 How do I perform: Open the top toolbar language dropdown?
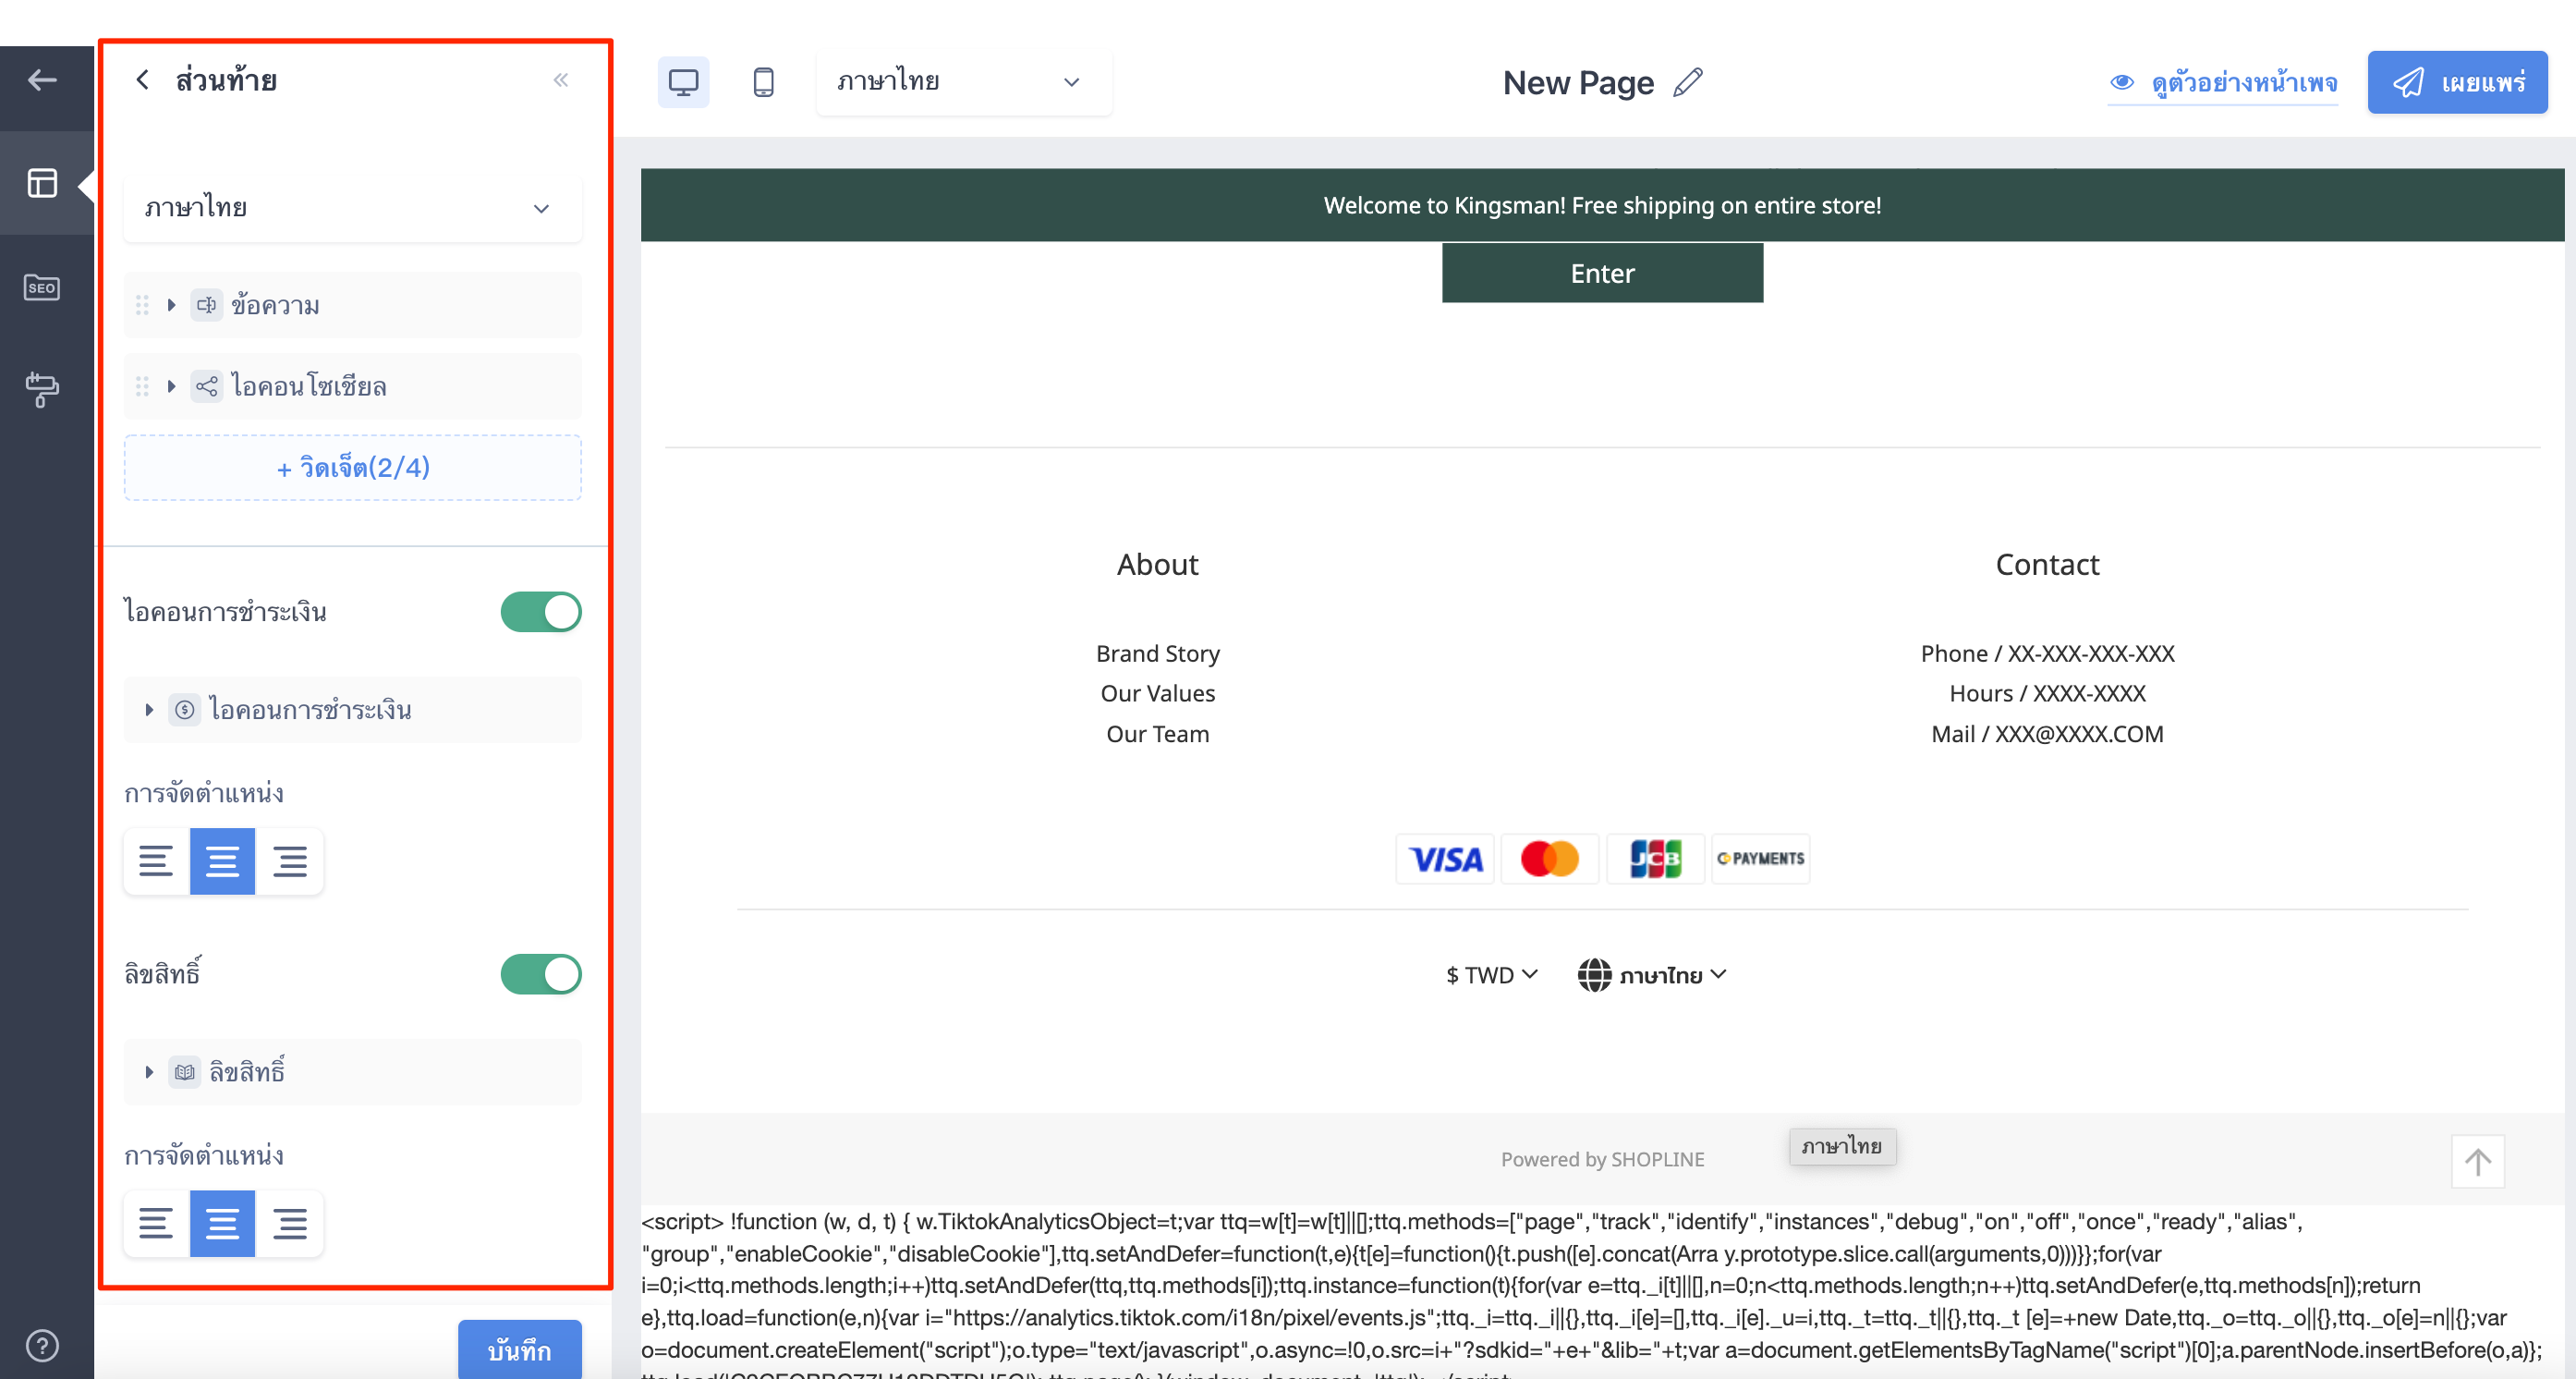click(964, 82)
